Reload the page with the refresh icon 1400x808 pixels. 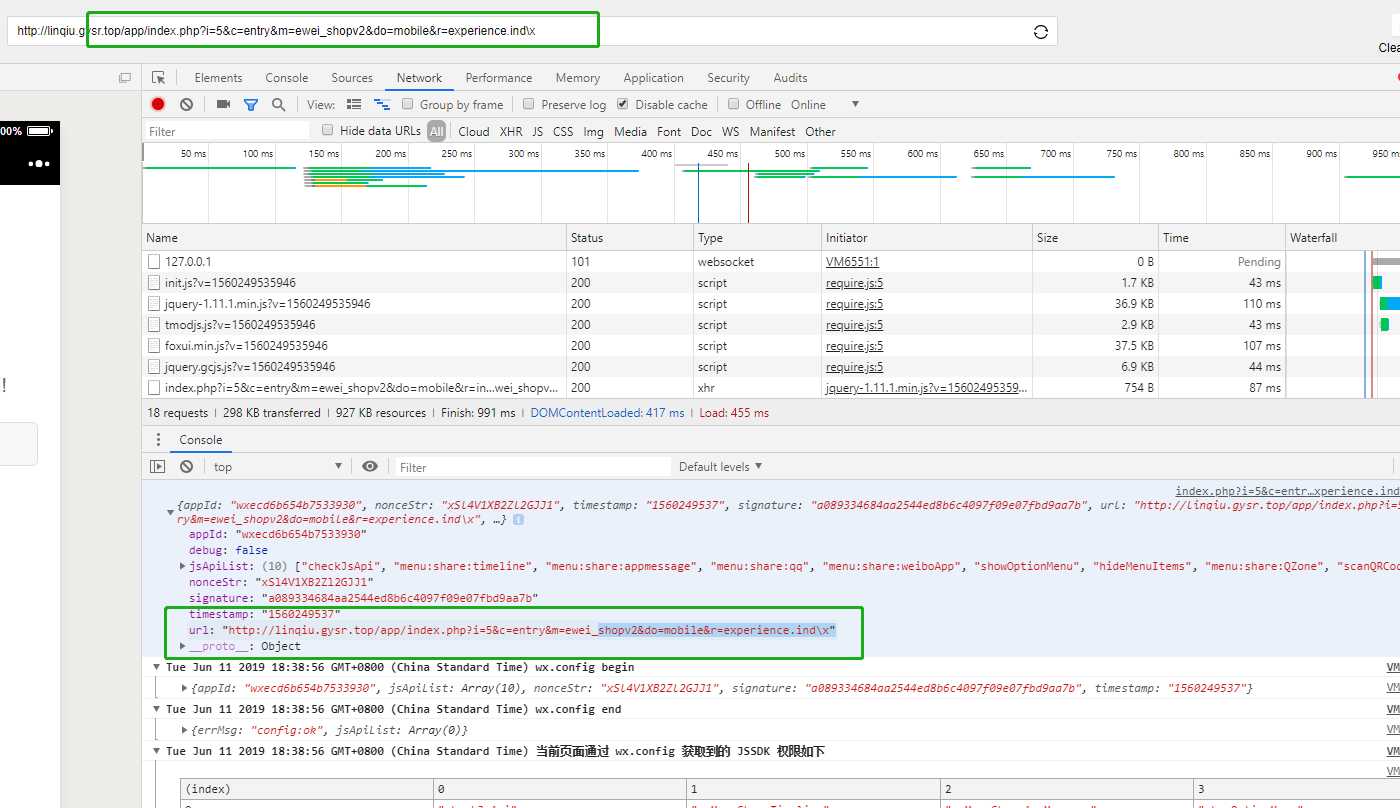click(1040, 31)
